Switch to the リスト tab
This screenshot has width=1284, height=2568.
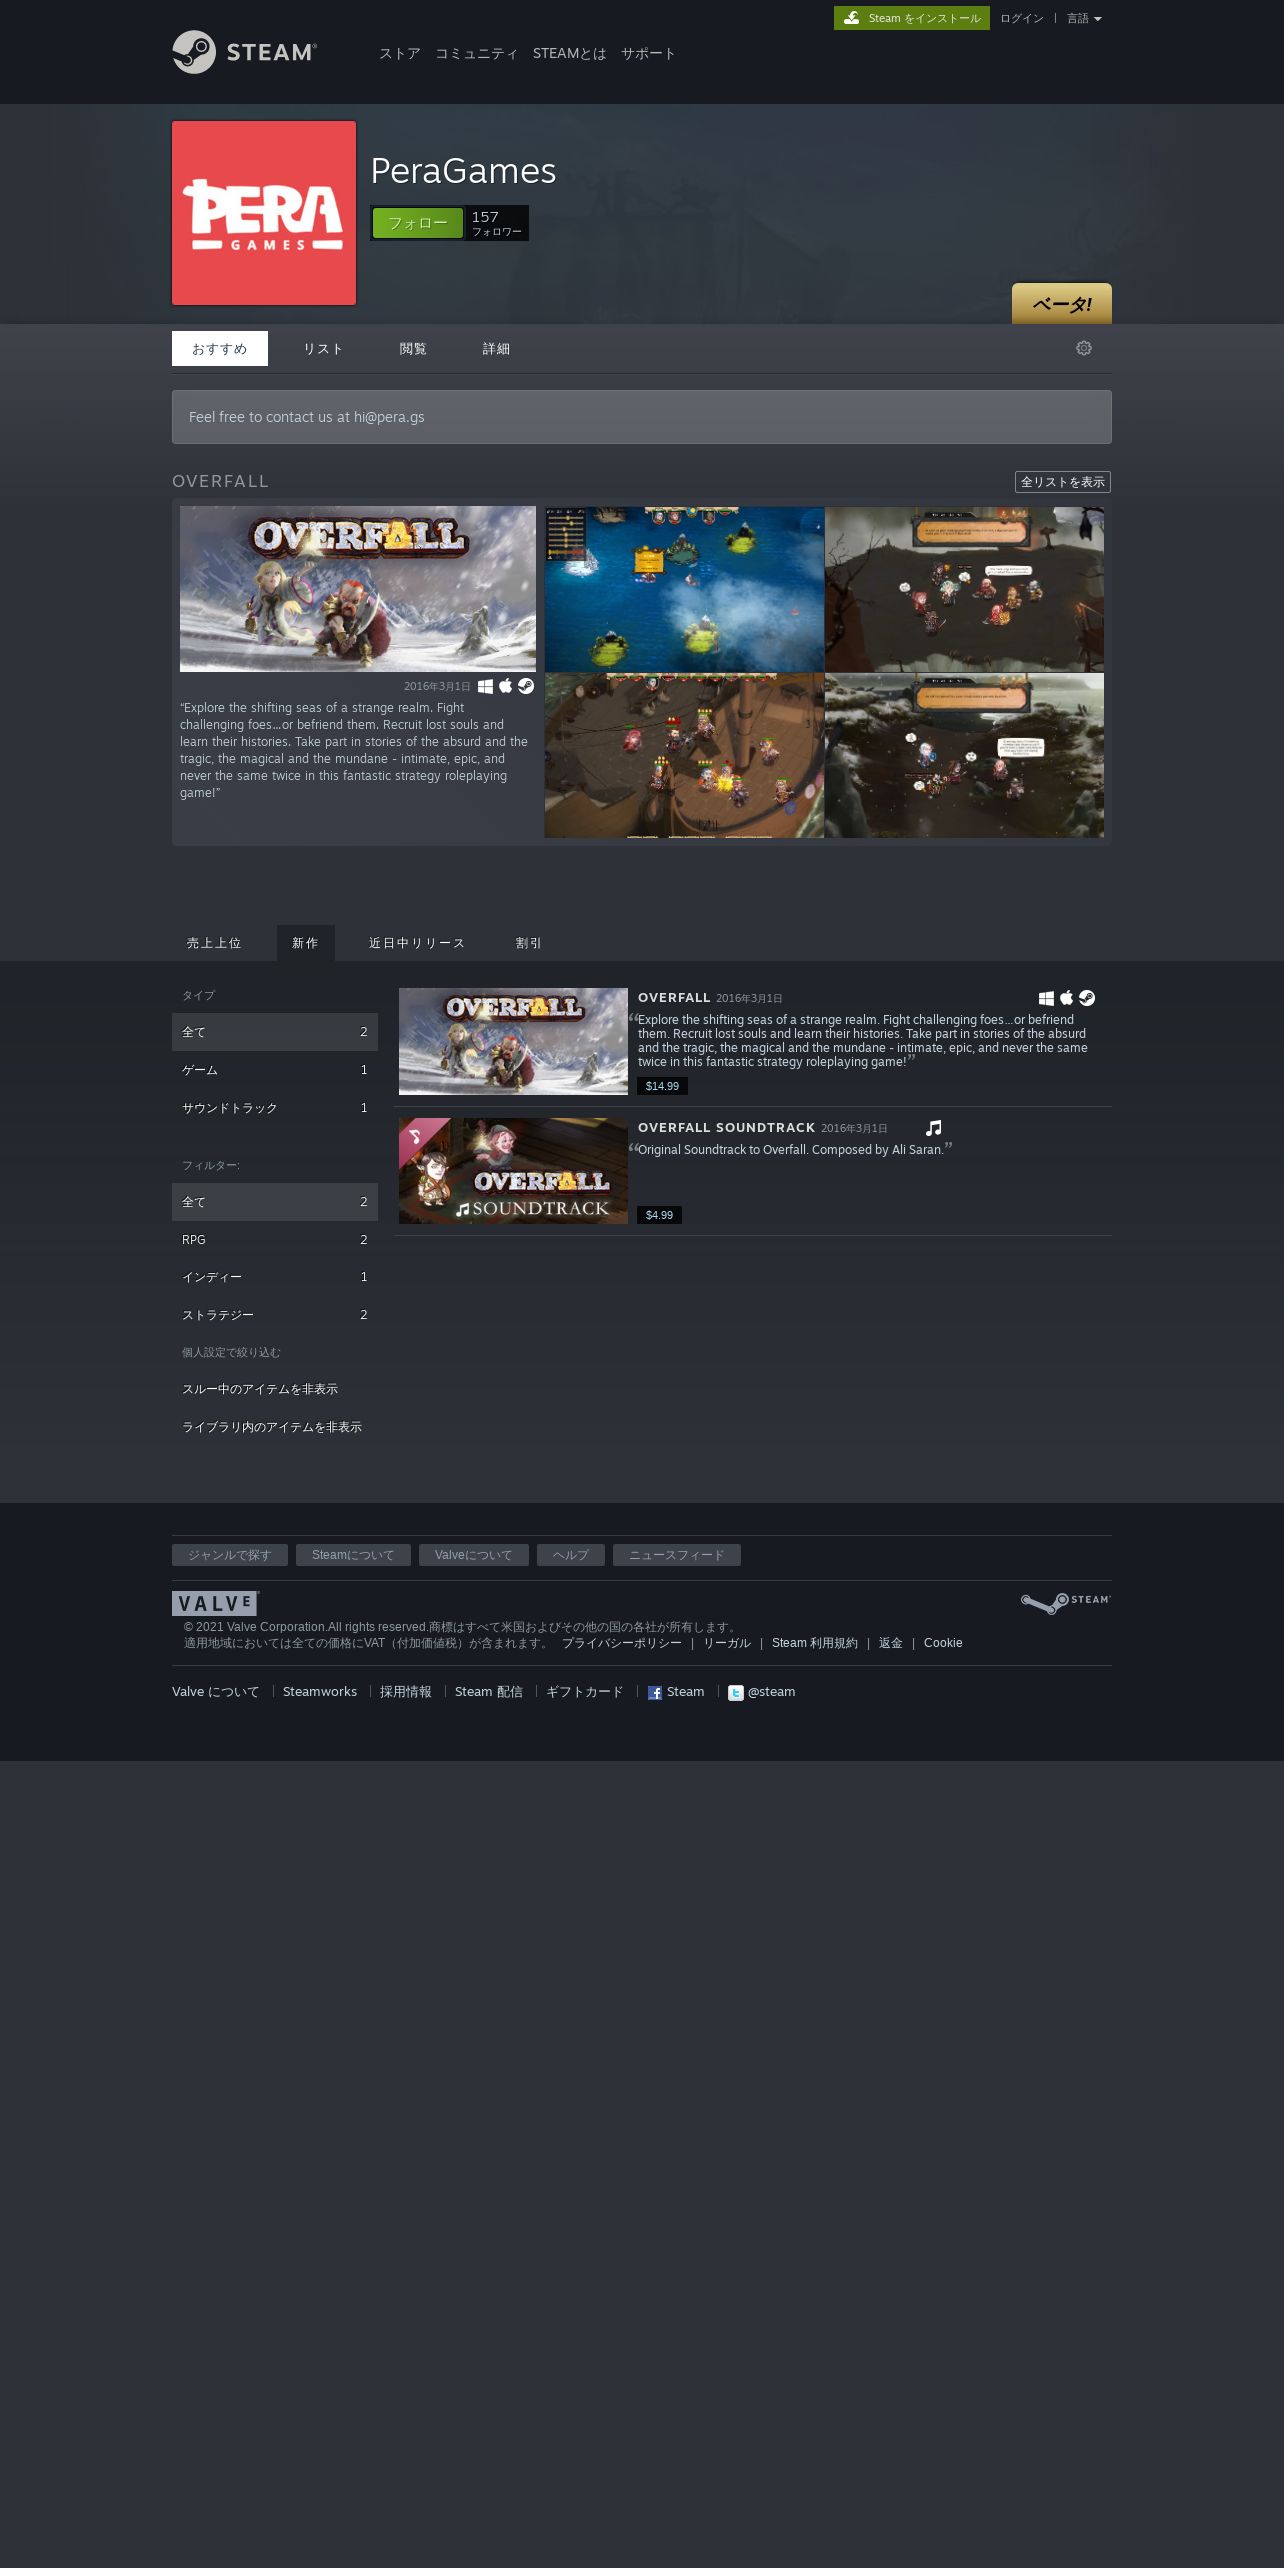(323, 348)
